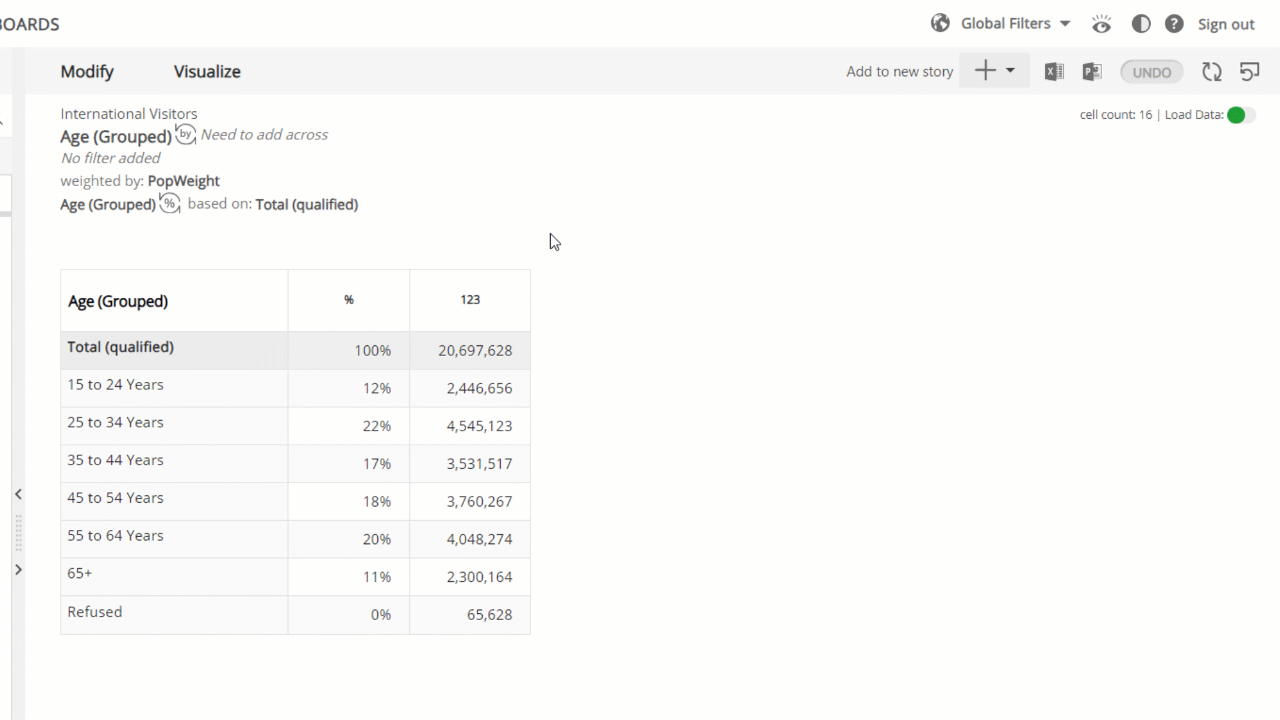The height and width of the screenshot is (720, 1280).
Task: Click the UNDO button
Action: (x=1152, y=72)
